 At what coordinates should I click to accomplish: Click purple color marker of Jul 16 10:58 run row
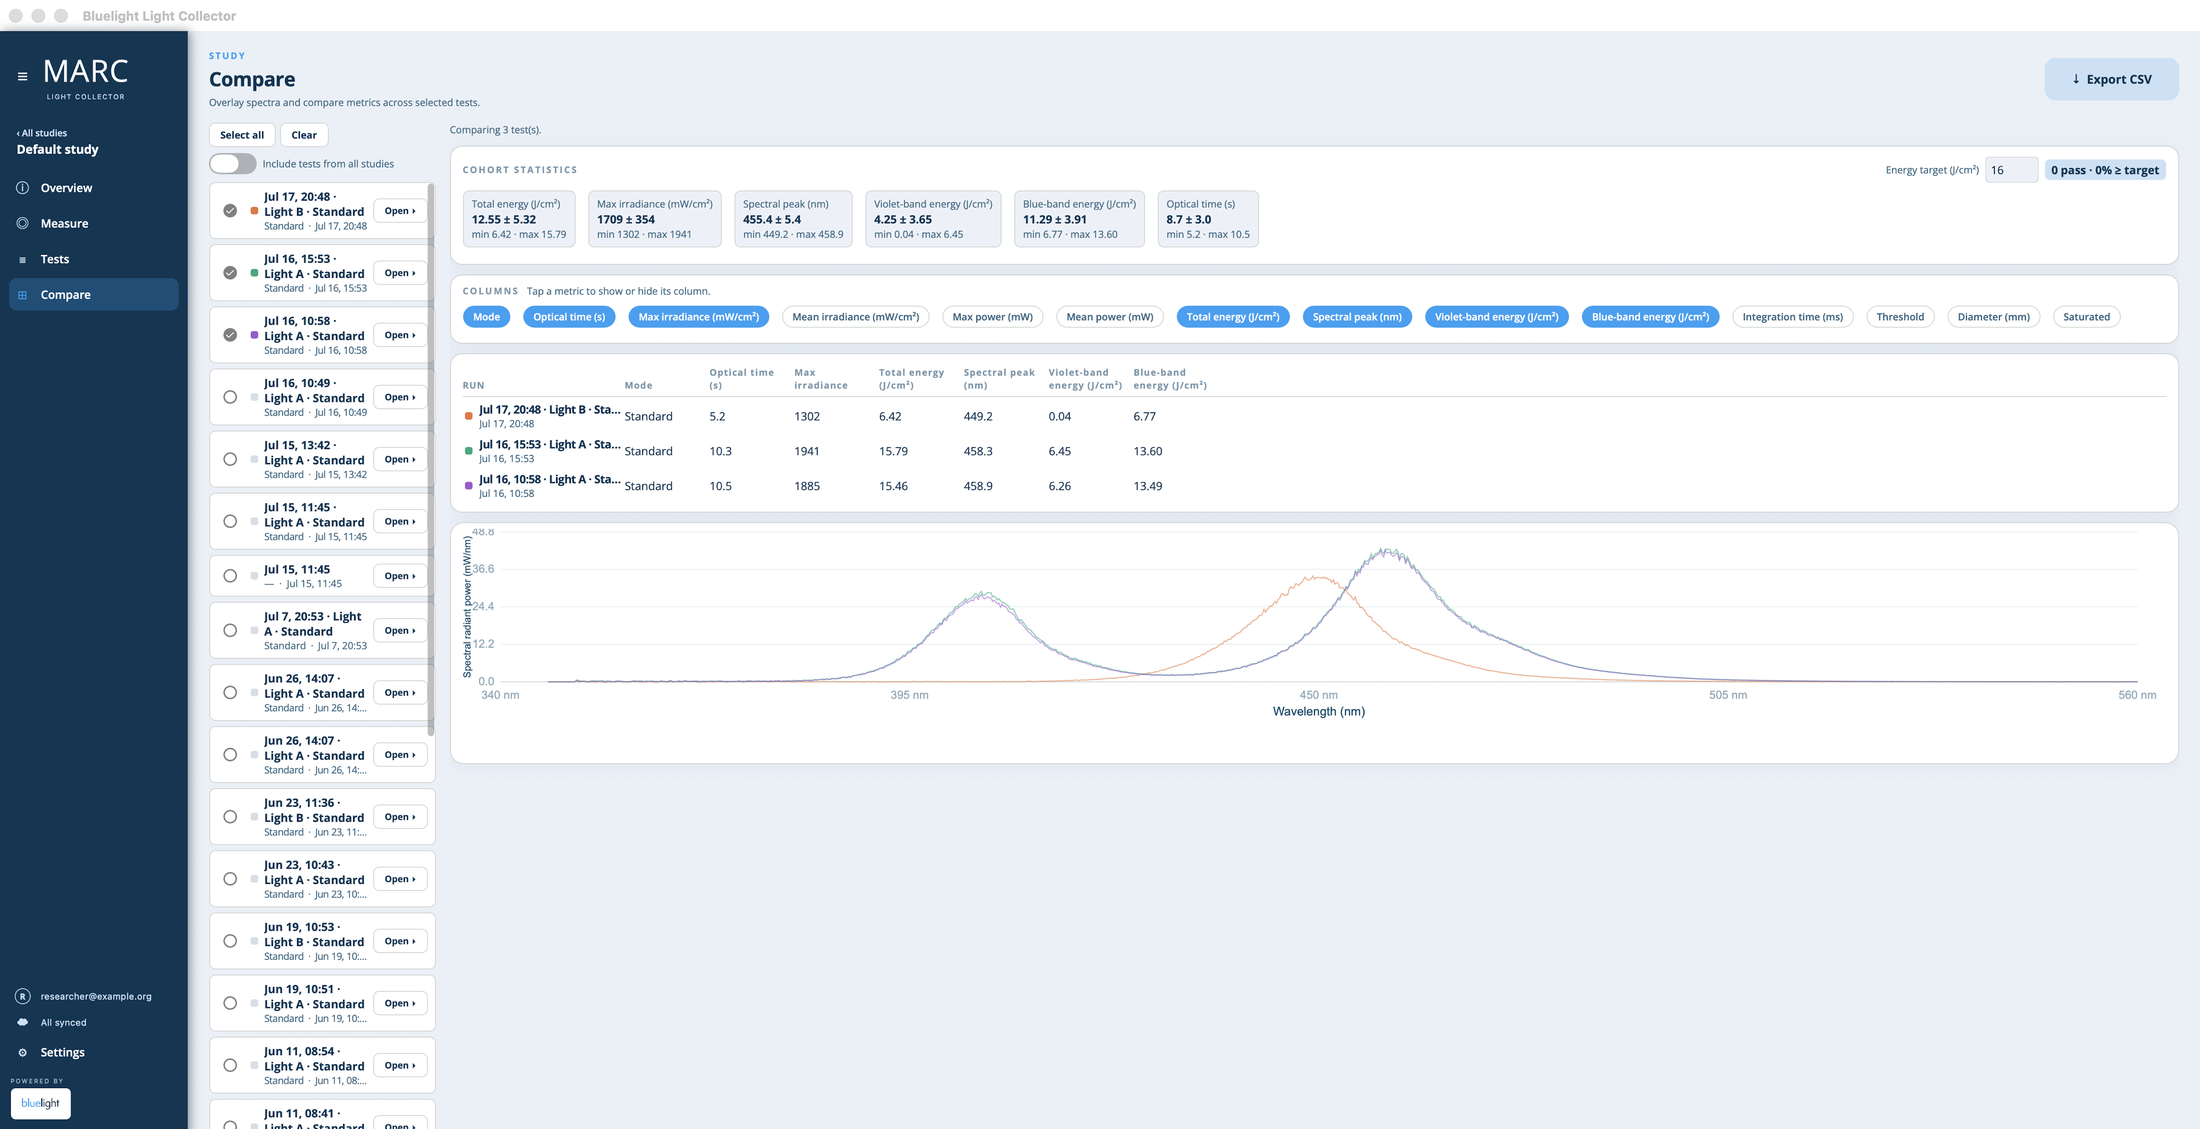(468, 486)
